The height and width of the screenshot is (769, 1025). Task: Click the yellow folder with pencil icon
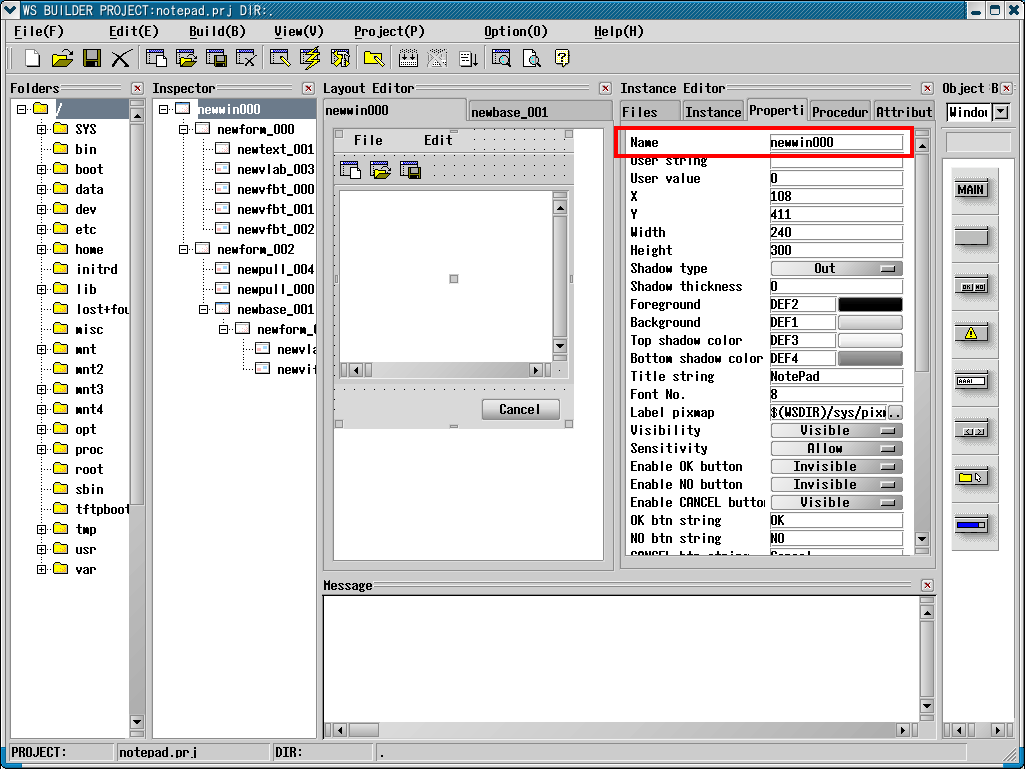374,58
